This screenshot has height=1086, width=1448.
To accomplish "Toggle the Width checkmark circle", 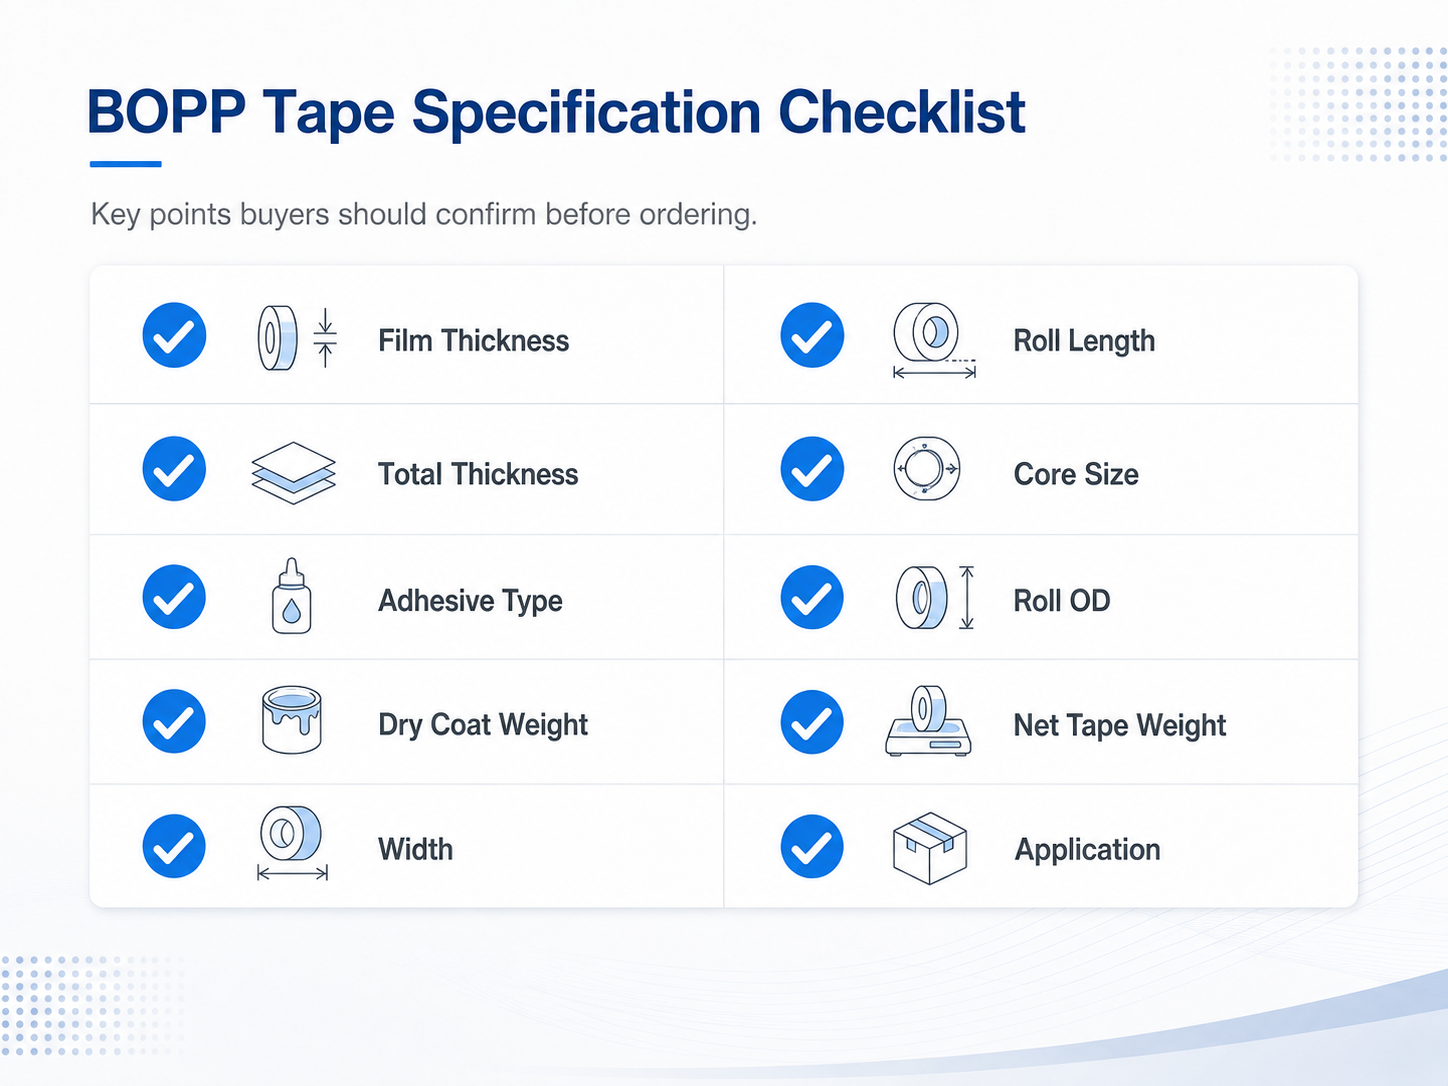I will pyautogui.click(x=174, y=847).
